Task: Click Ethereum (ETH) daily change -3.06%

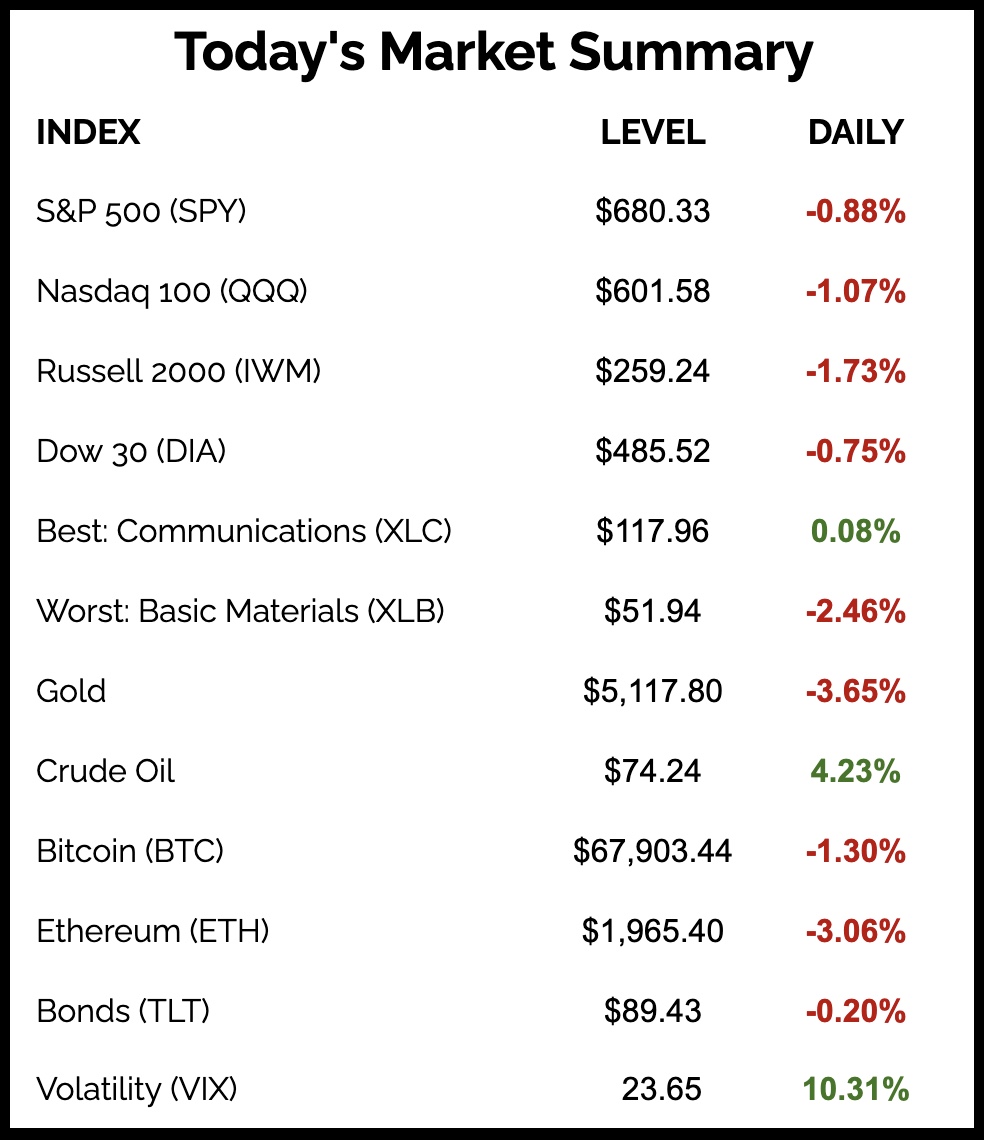Action: click(x=855, y=931)
